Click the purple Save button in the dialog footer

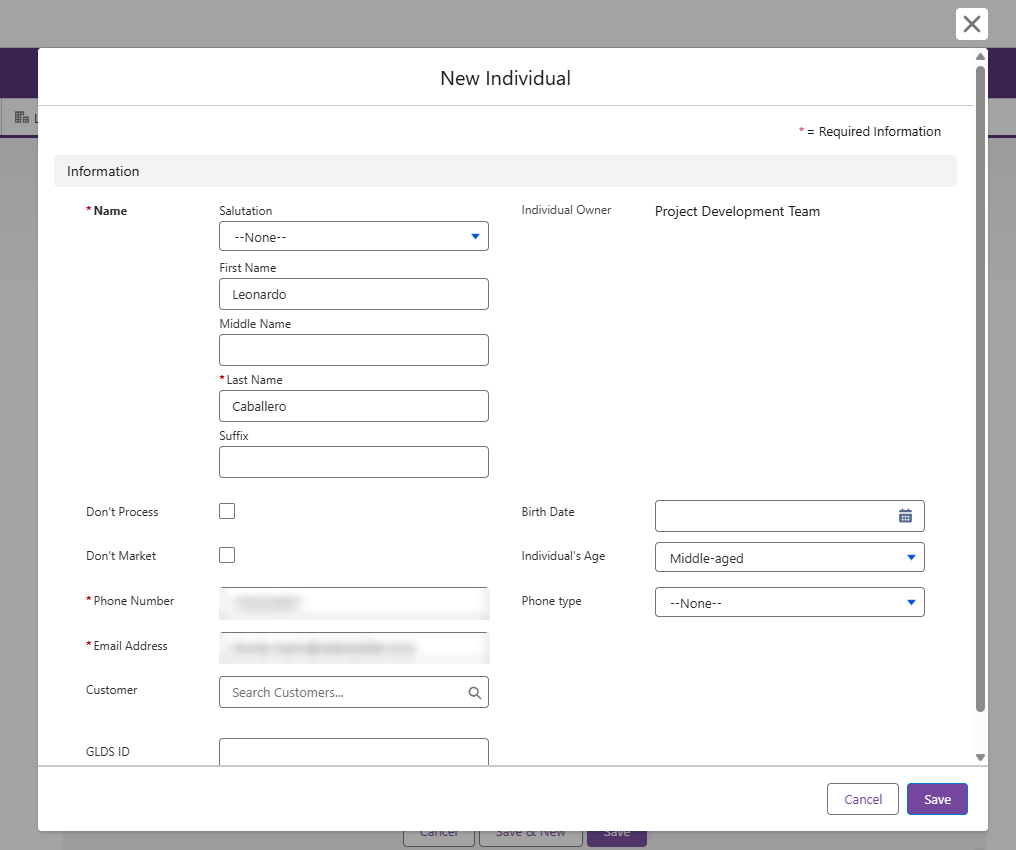[937, 799]
